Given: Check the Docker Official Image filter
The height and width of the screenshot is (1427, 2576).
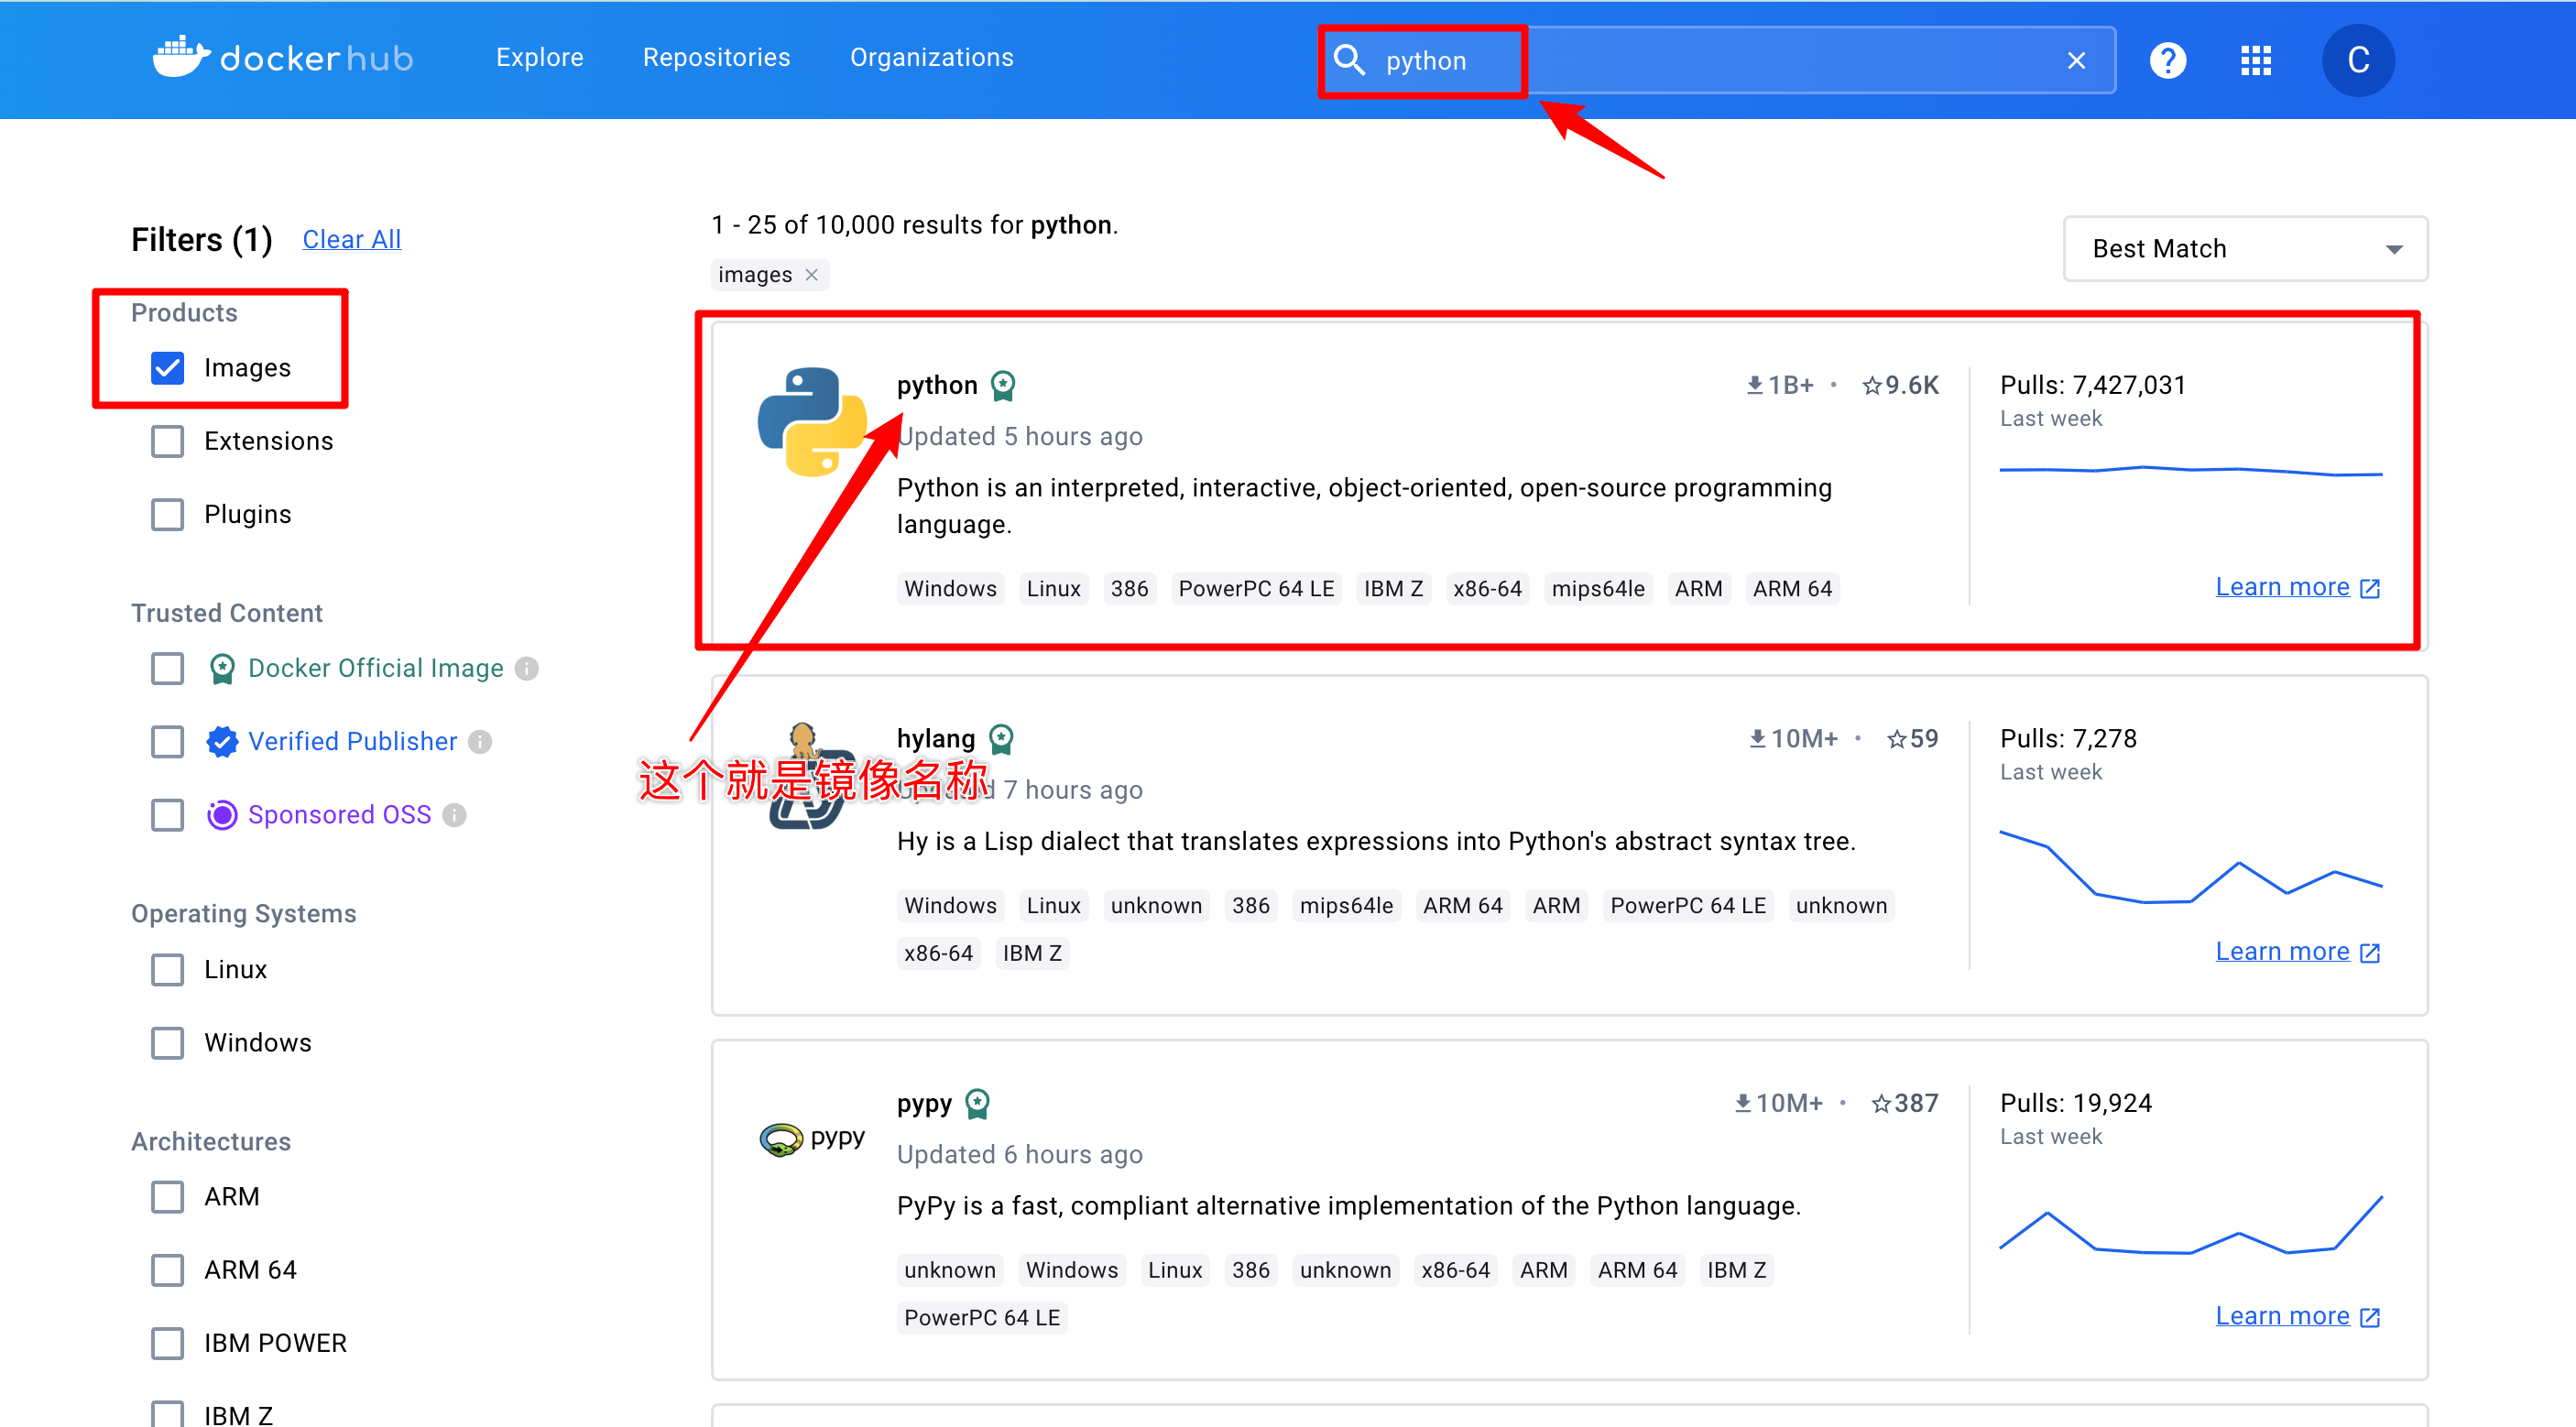Looking at the screenshot, I should point(168,669).
